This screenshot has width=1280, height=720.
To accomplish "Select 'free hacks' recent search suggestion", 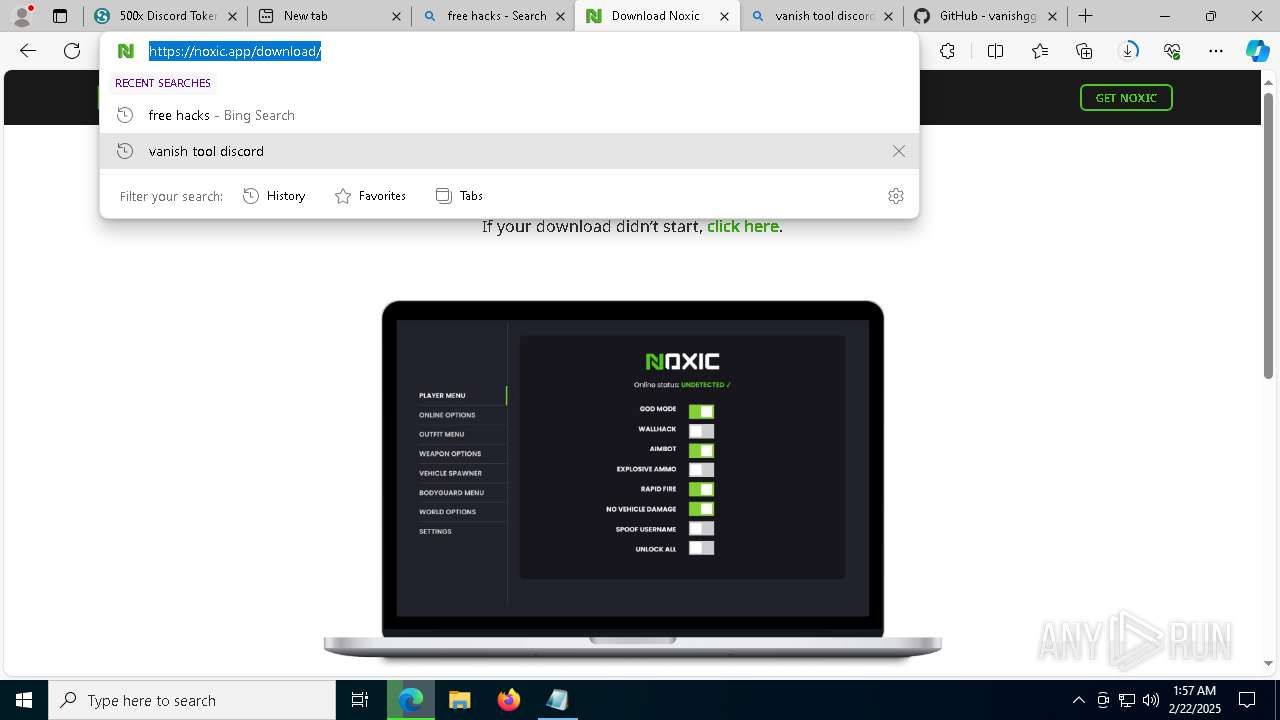I will click(x=509, y=115).
